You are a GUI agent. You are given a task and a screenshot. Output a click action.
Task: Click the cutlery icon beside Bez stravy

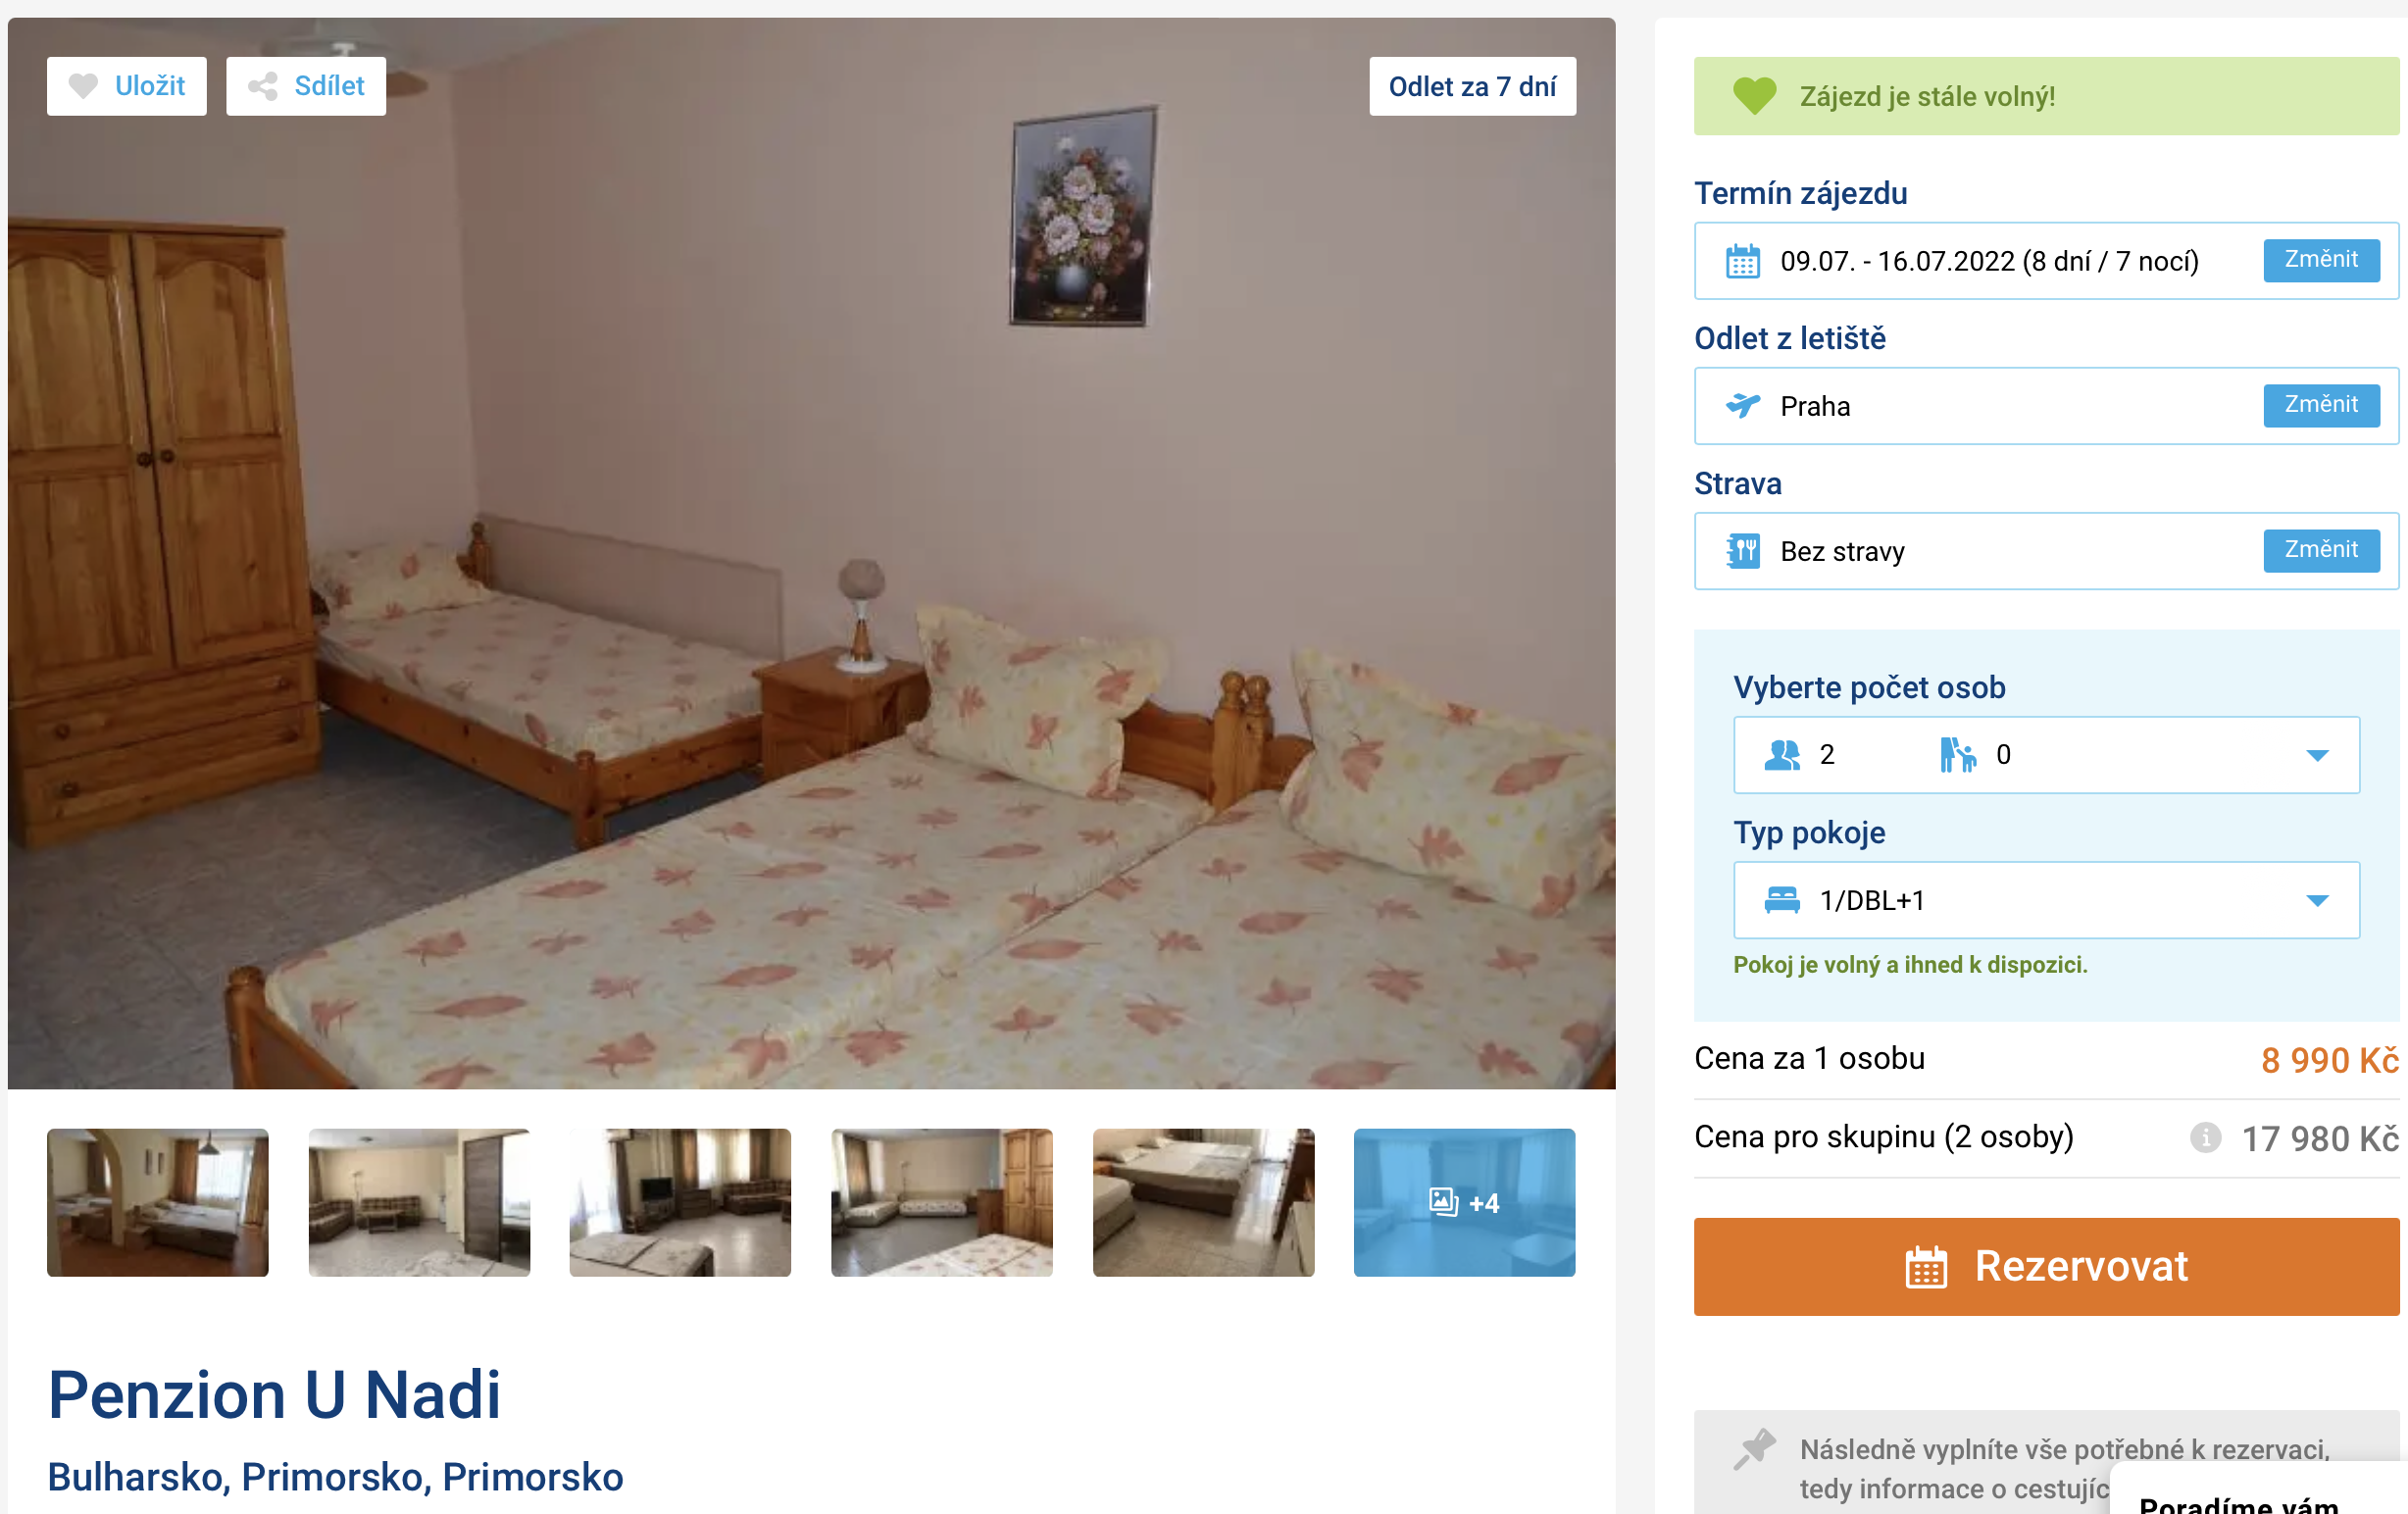pyautogui.click(x=1742, y=551)
